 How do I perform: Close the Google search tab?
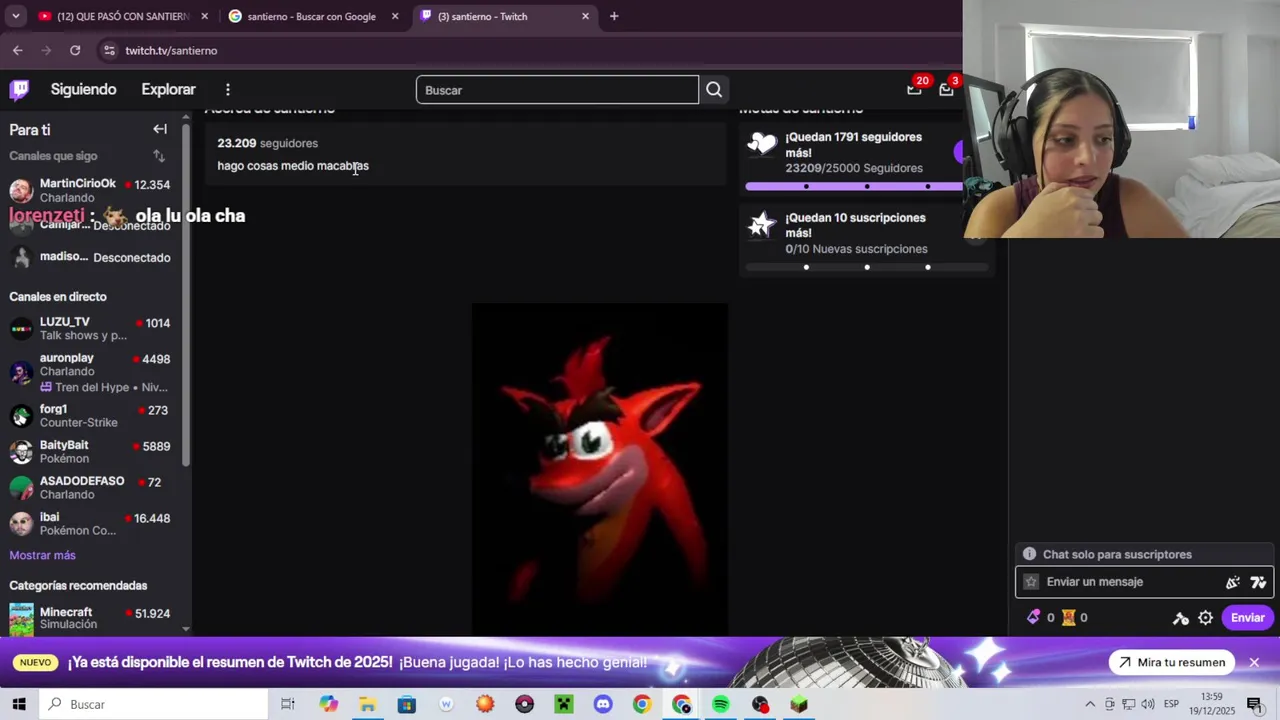395,16
